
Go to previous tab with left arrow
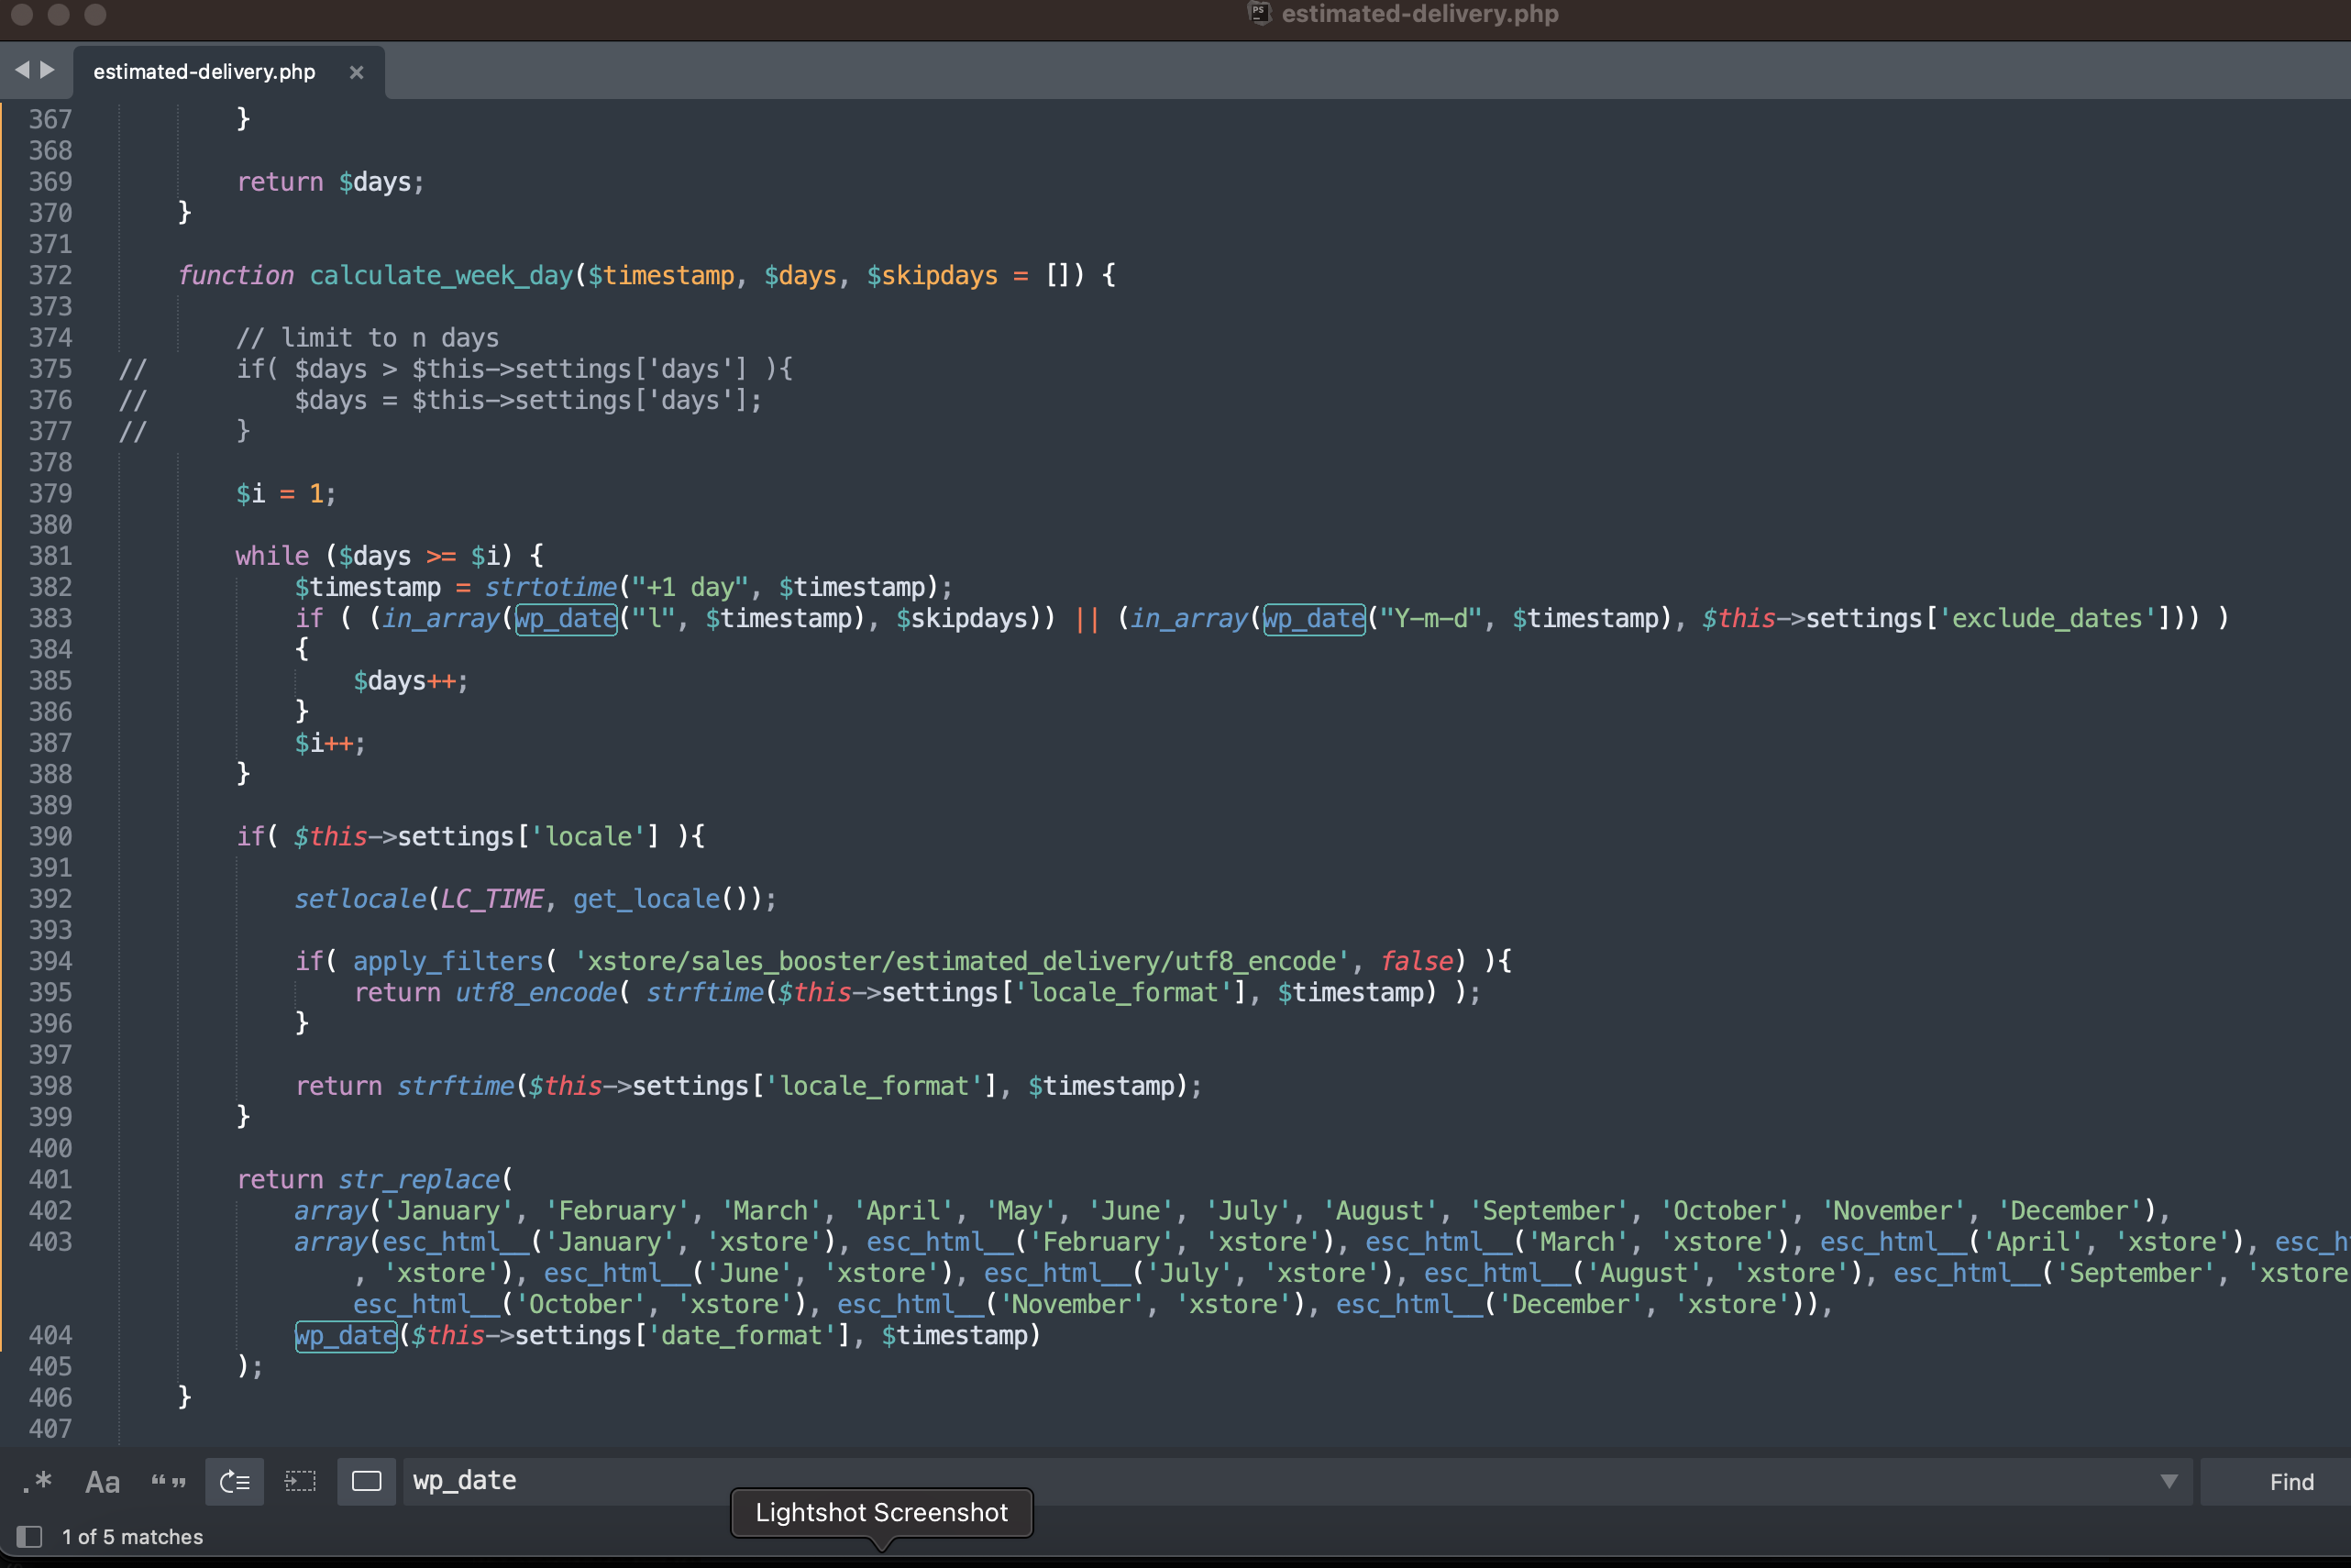[x=22, y=70]
